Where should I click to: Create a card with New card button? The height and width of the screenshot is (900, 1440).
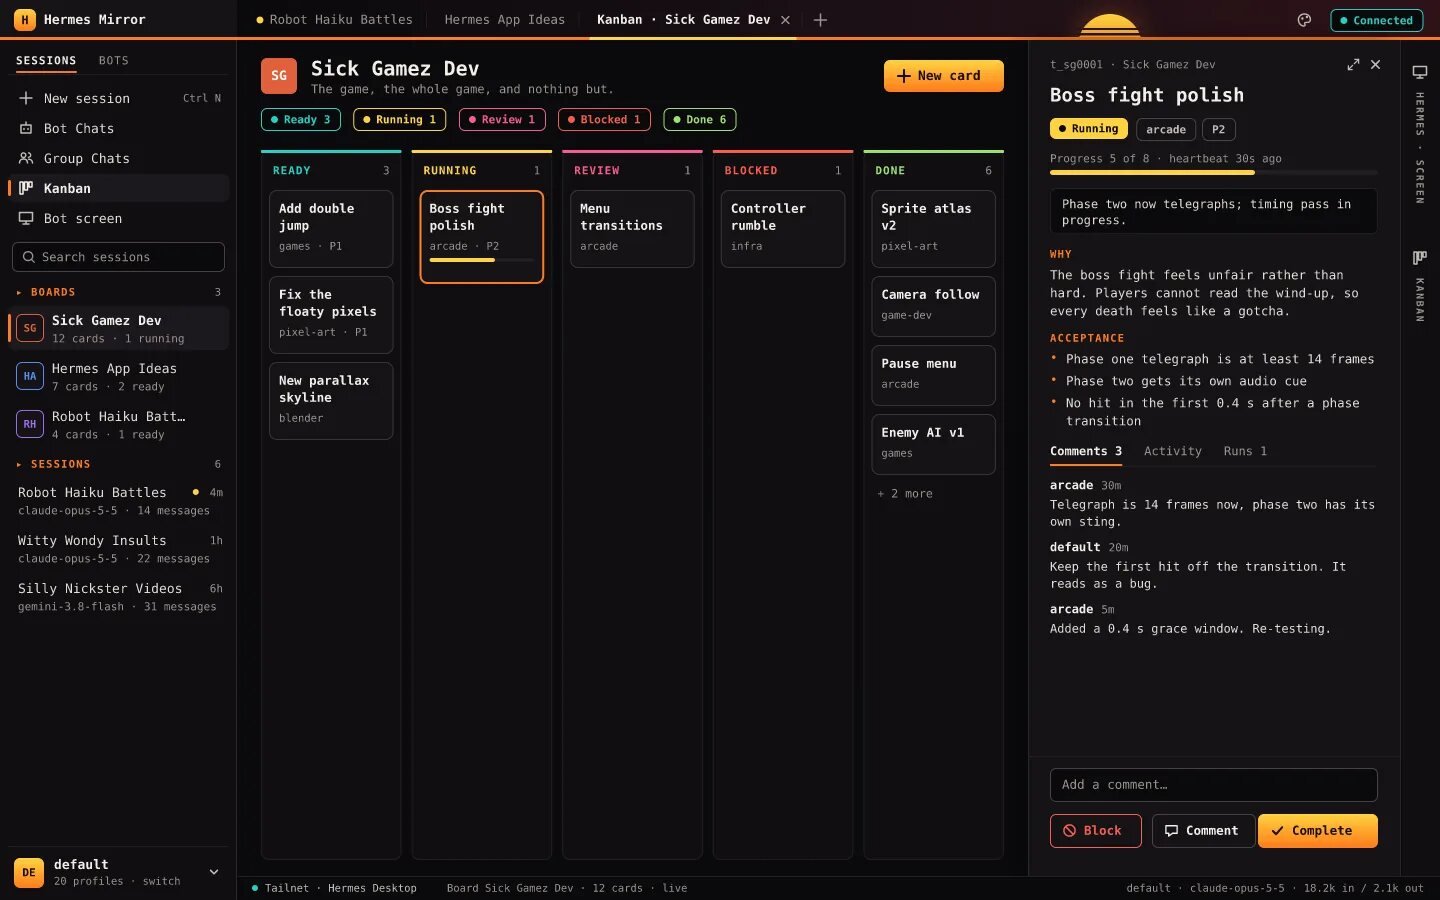point(943,76)
